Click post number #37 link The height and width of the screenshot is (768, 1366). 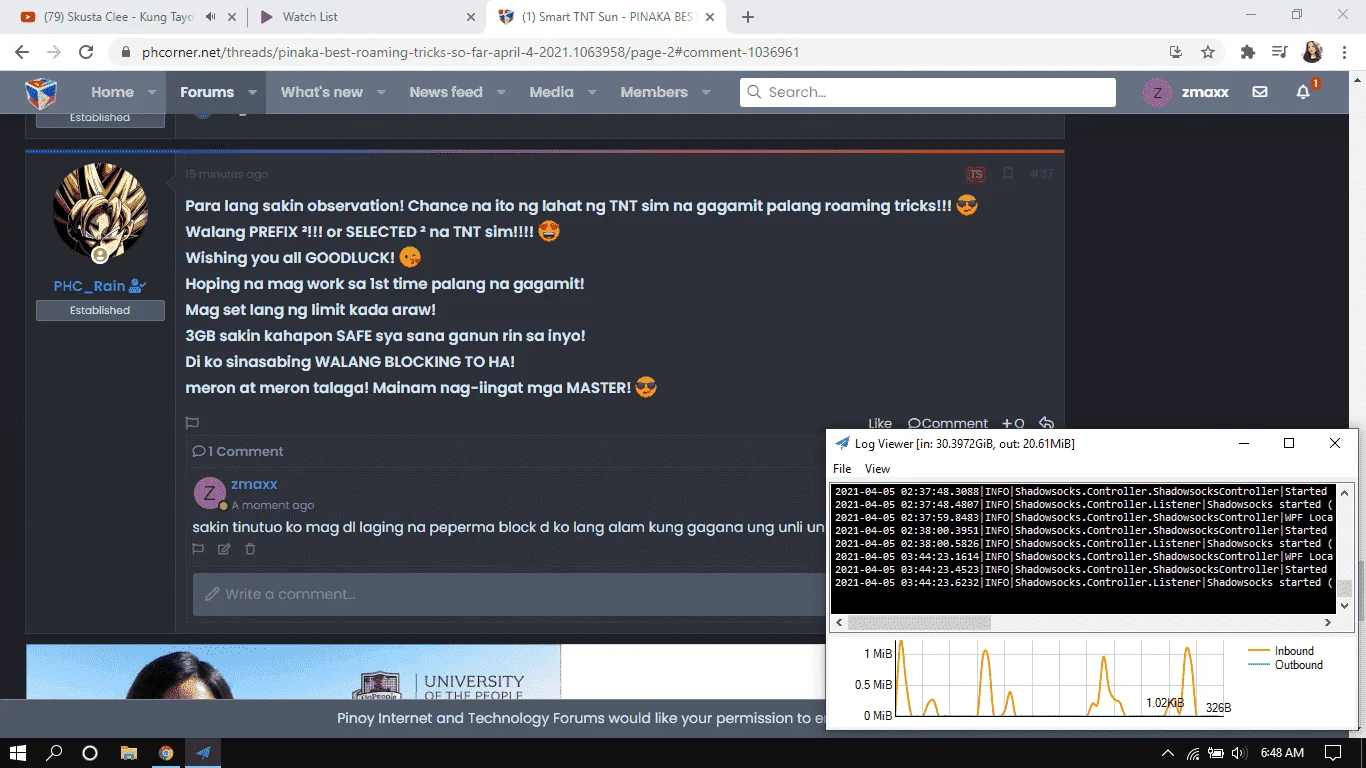click(x=1041, y=174)
